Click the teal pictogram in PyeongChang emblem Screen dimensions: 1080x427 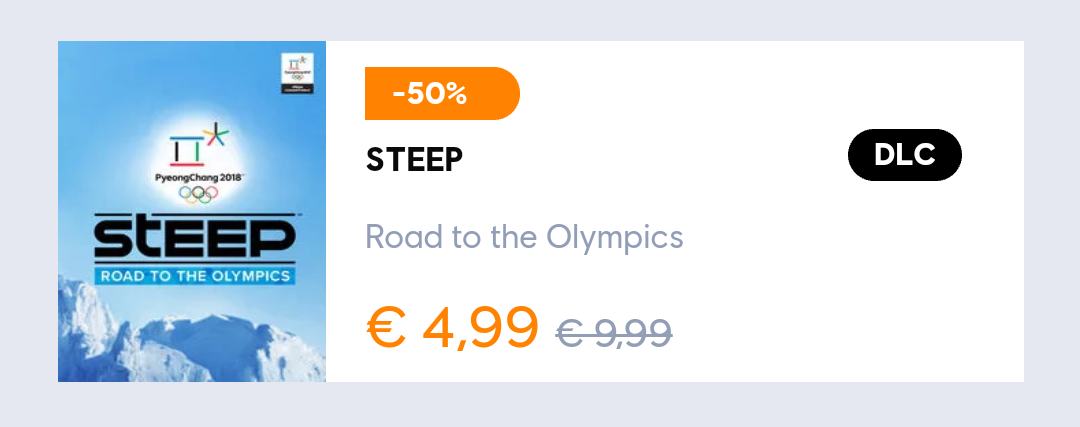(186, 150)
